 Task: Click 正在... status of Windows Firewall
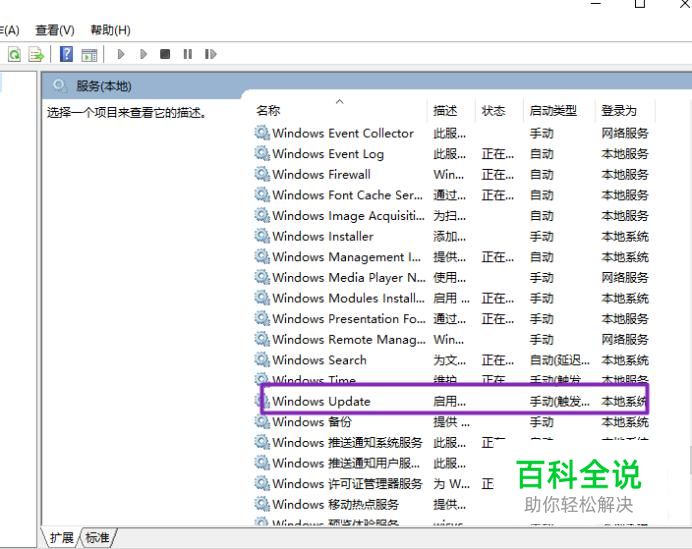[497, 175]
